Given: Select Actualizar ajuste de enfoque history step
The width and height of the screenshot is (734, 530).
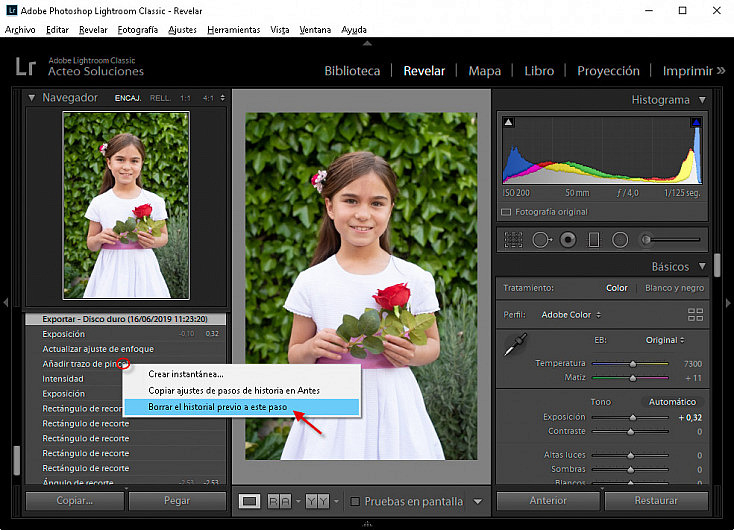Looking at the screenshot, I should tap(125, 349).
